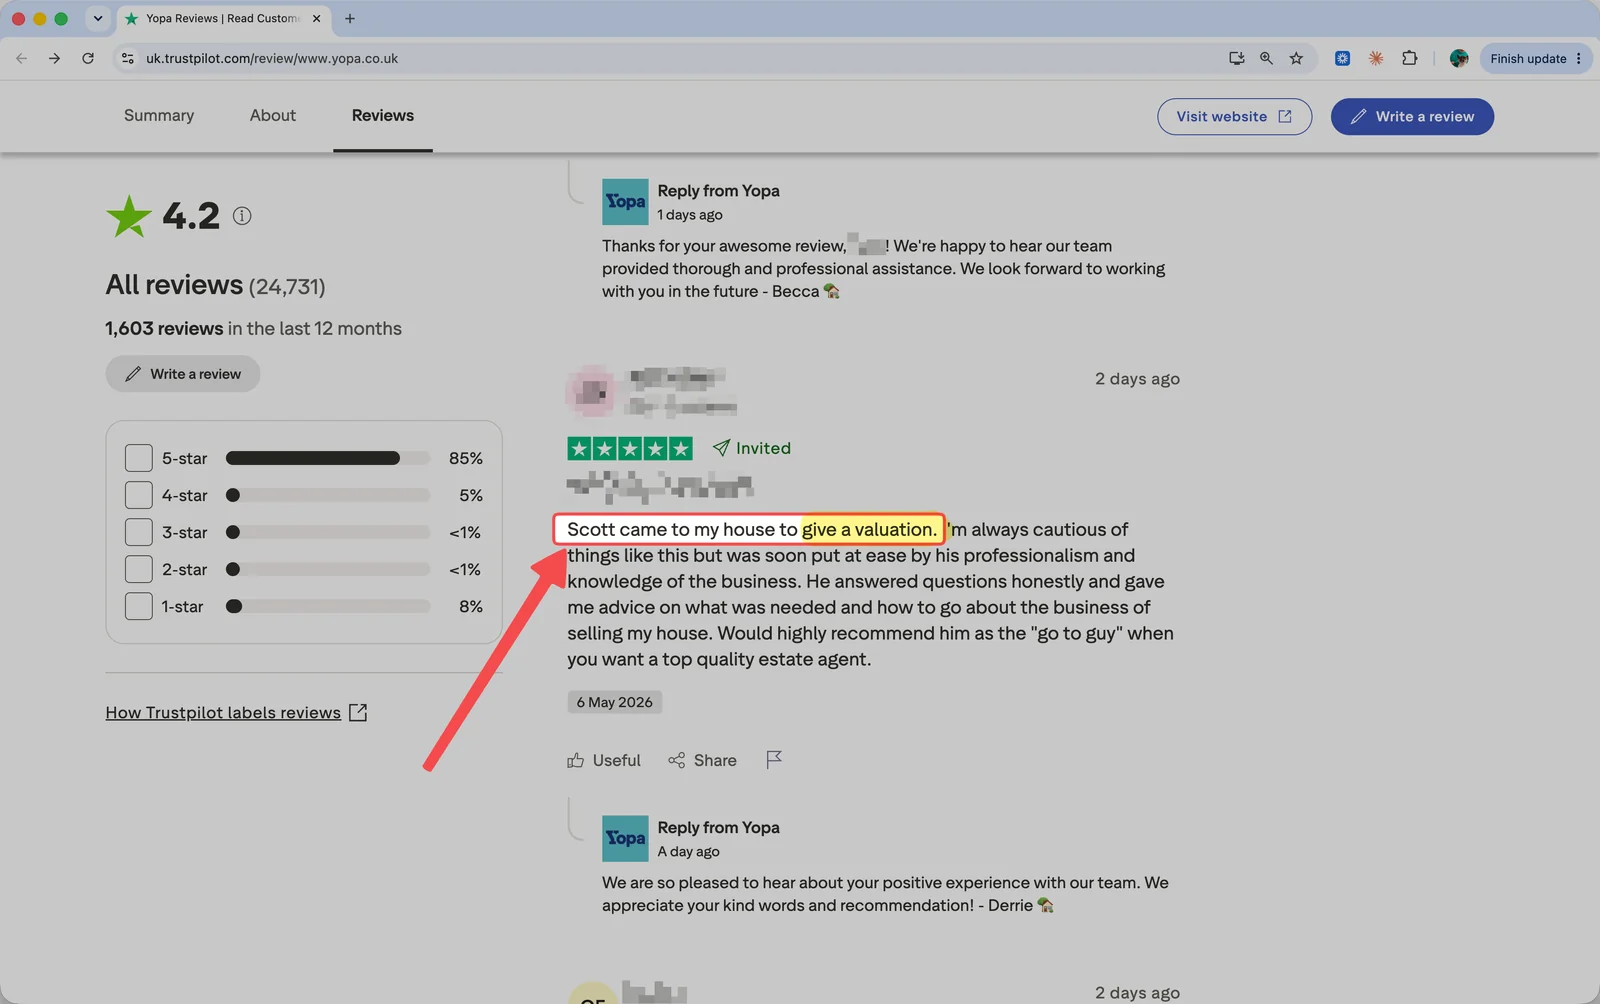Click the Yopa logo on Derrie's reply
Viewport: 1600px width, 1004px height.
pyautogui.click(x=625, y=838)
